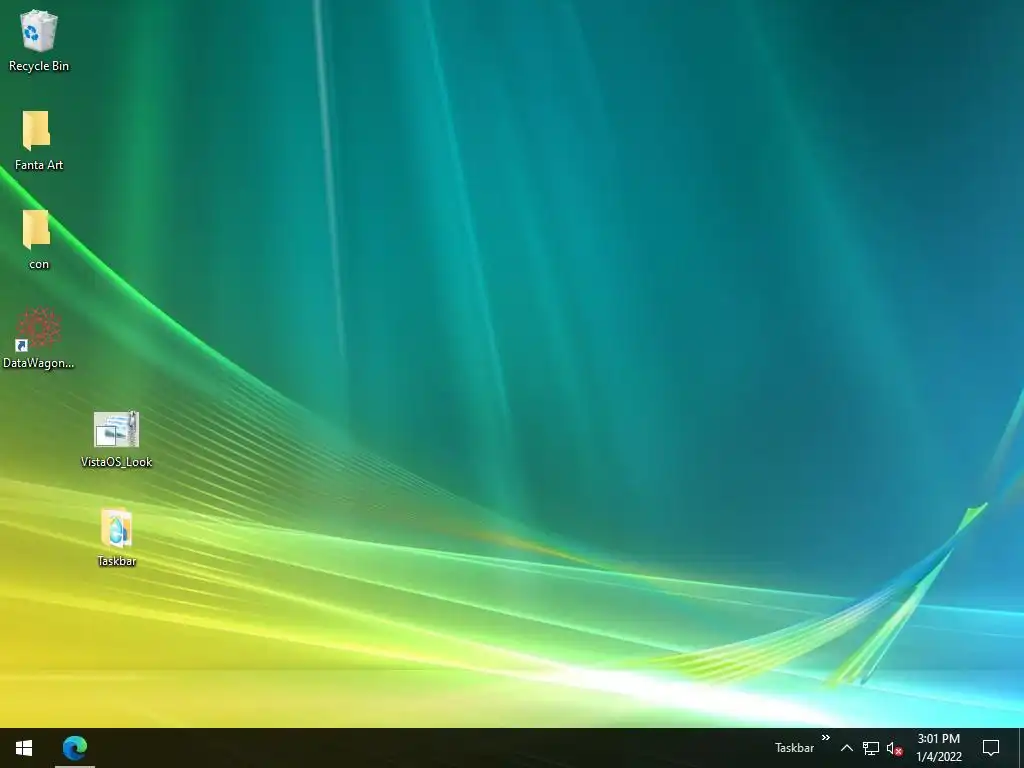Select the DataWagon shortcut icon

coord(39,329)
